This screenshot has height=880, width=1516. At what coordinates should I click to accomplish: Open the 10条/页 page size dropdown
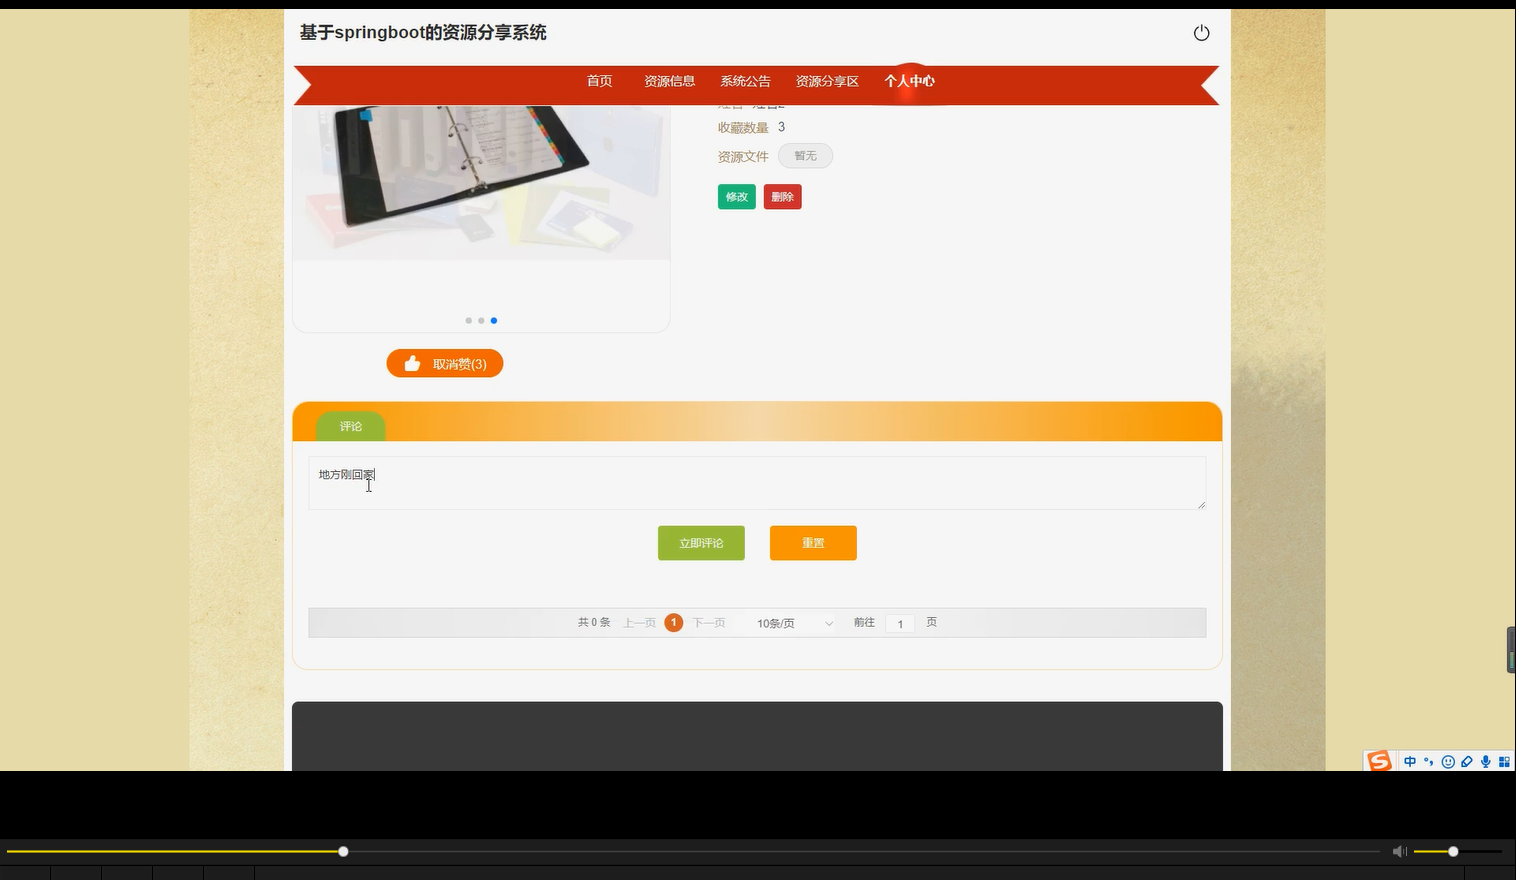tap(794, 623)
